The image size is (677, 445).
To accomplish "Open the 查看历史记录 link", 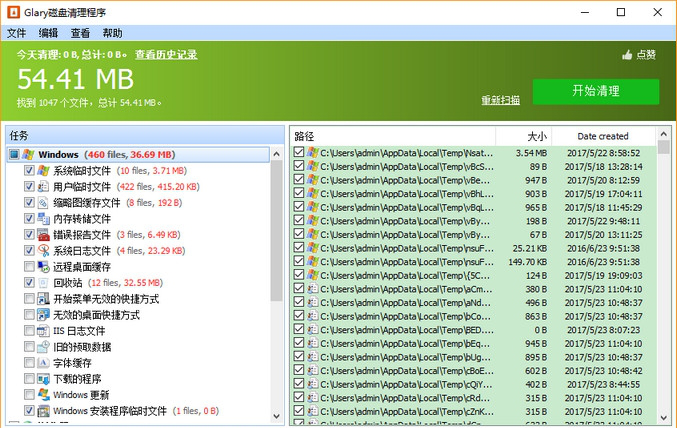I will [166, 54].
